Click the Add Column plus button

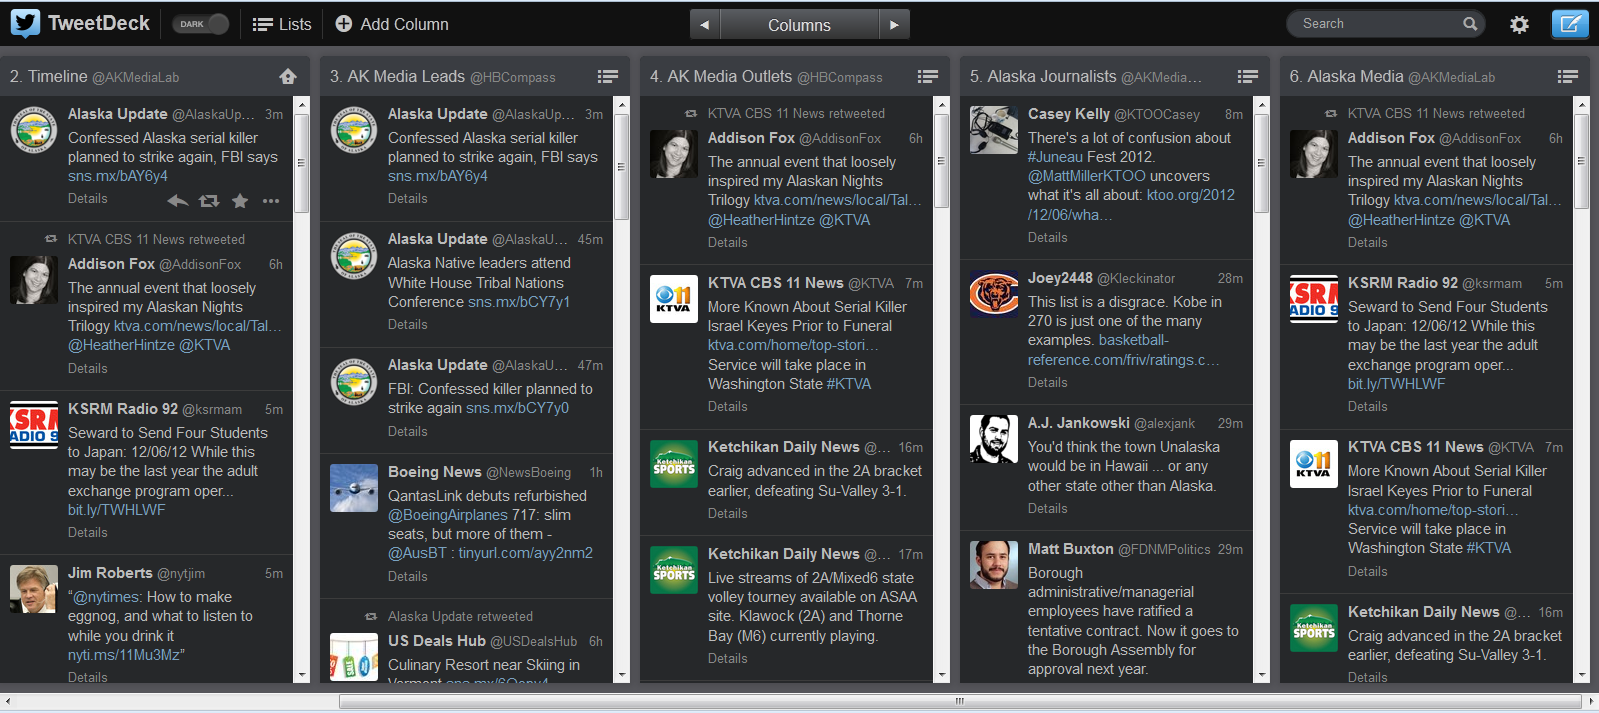click(344, 24)
